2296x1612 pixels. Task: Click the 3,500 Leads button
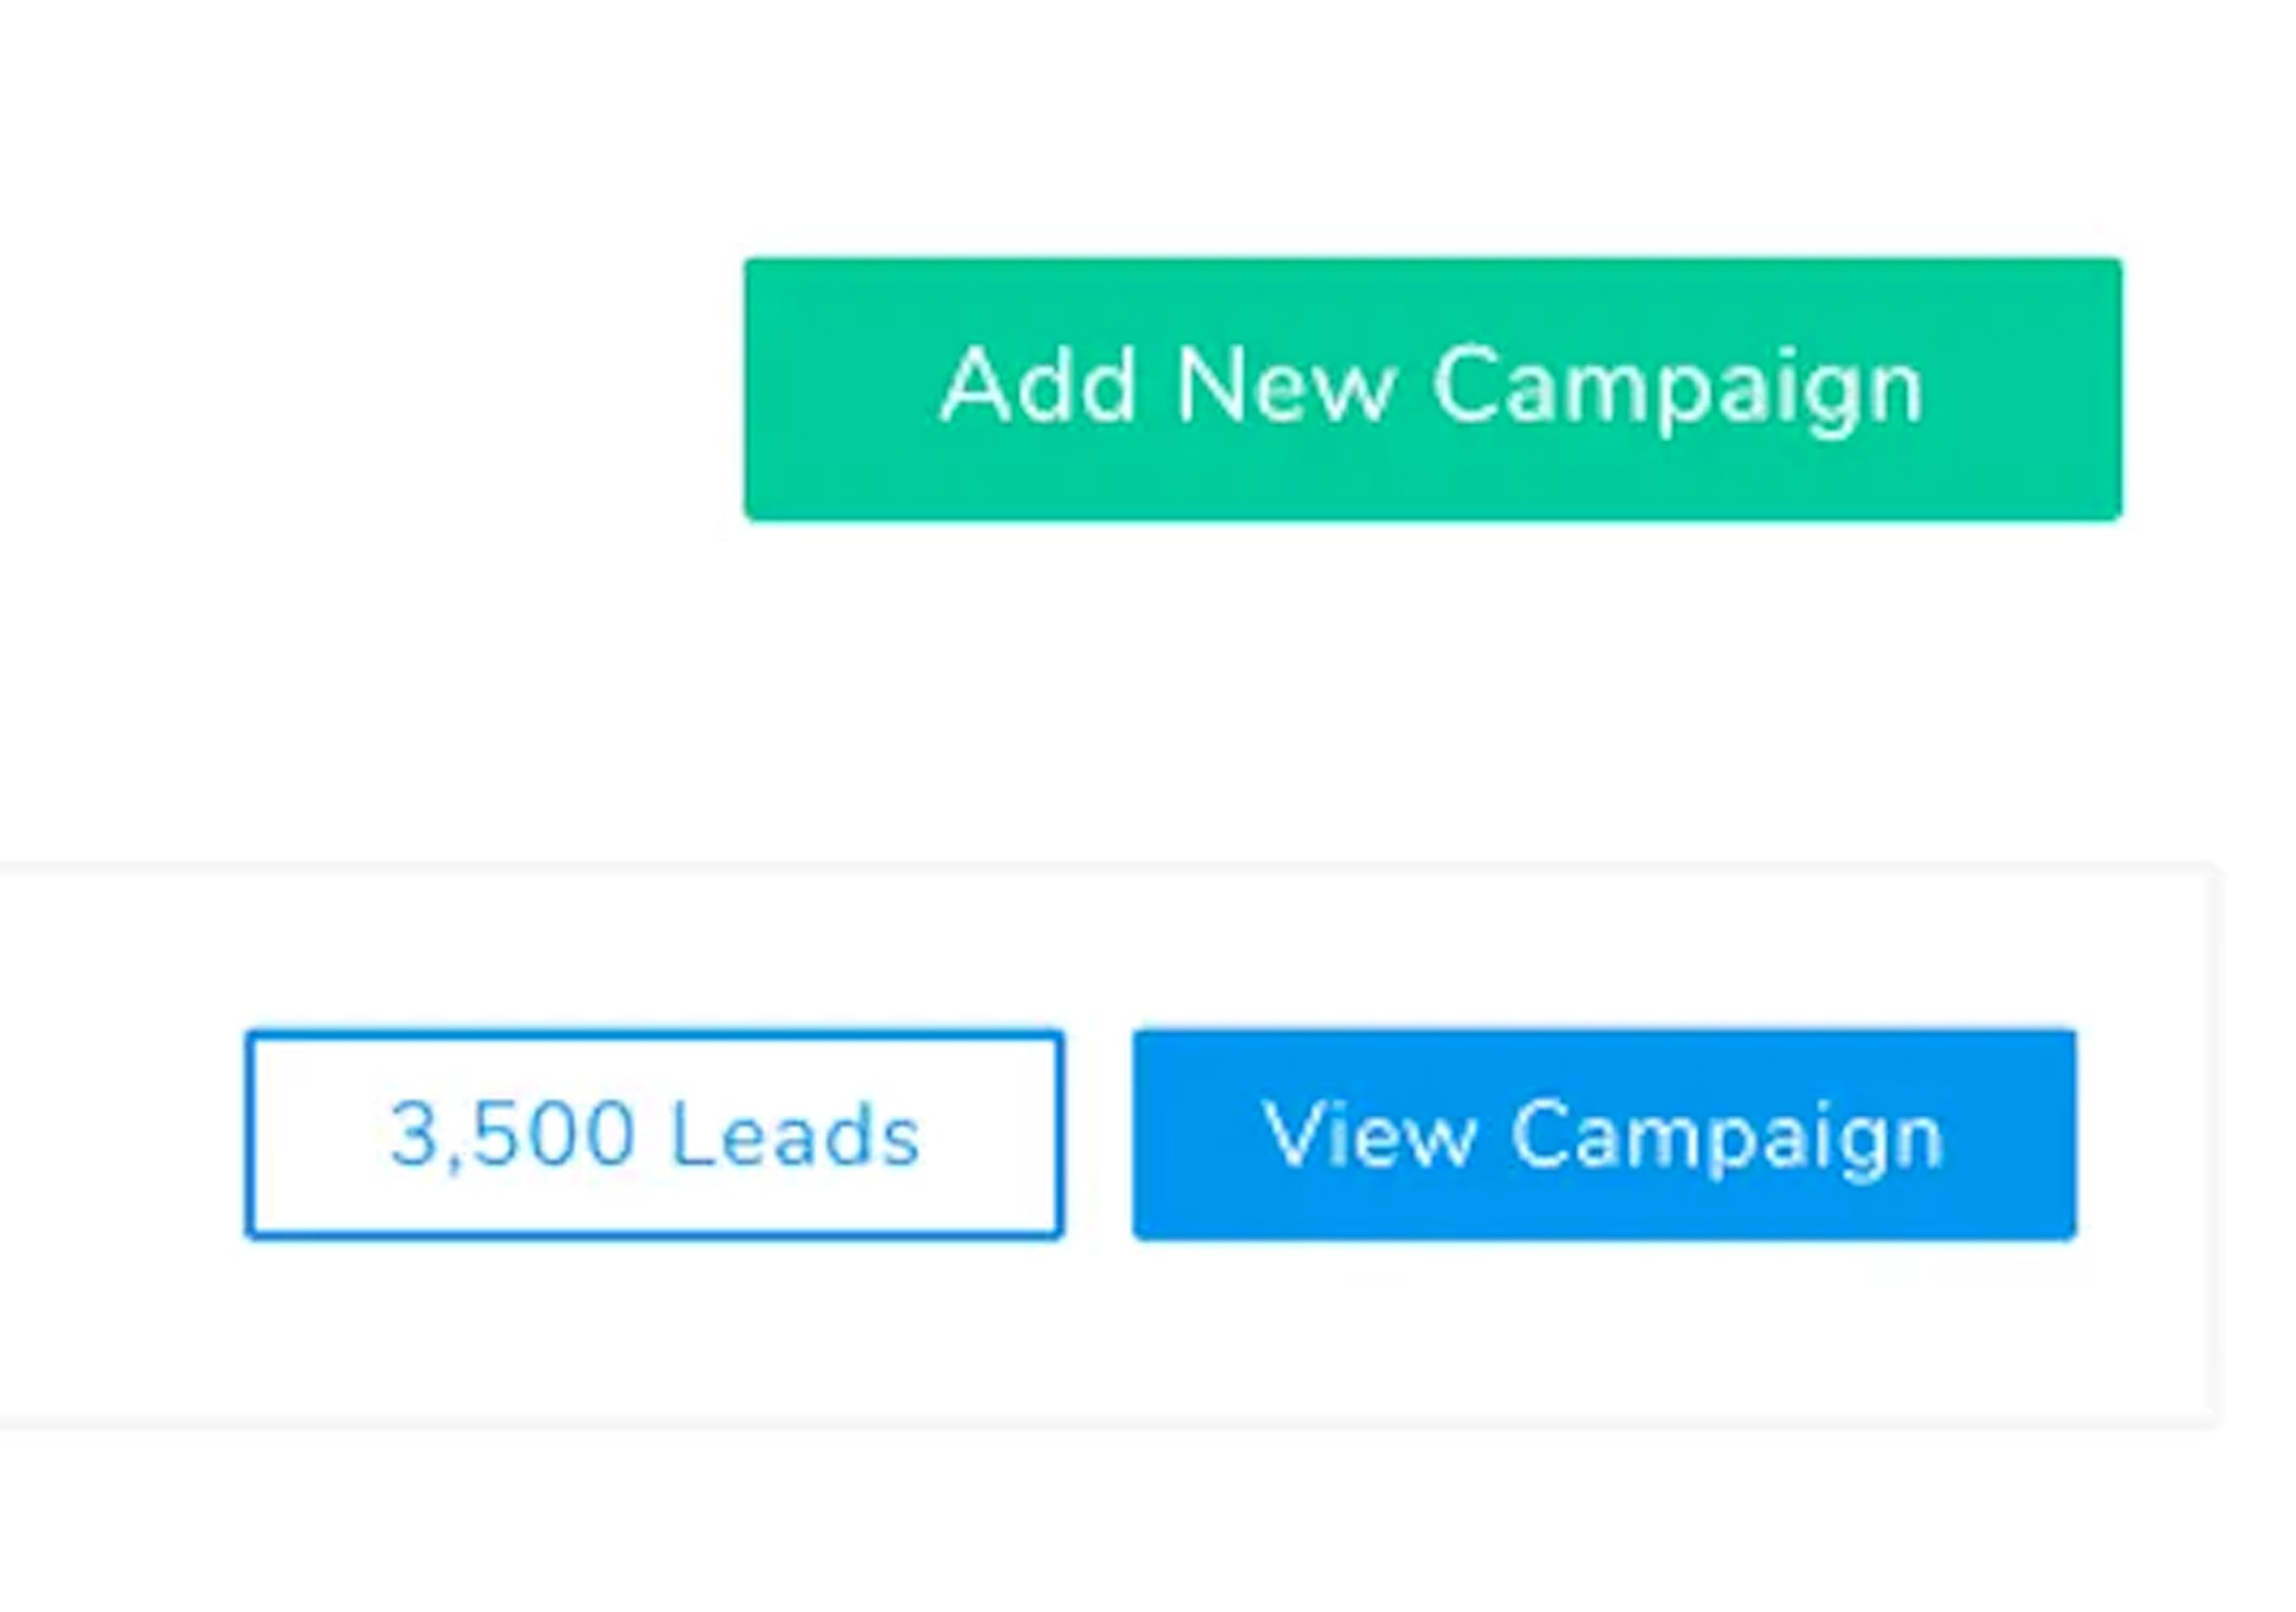[655, 1134]
